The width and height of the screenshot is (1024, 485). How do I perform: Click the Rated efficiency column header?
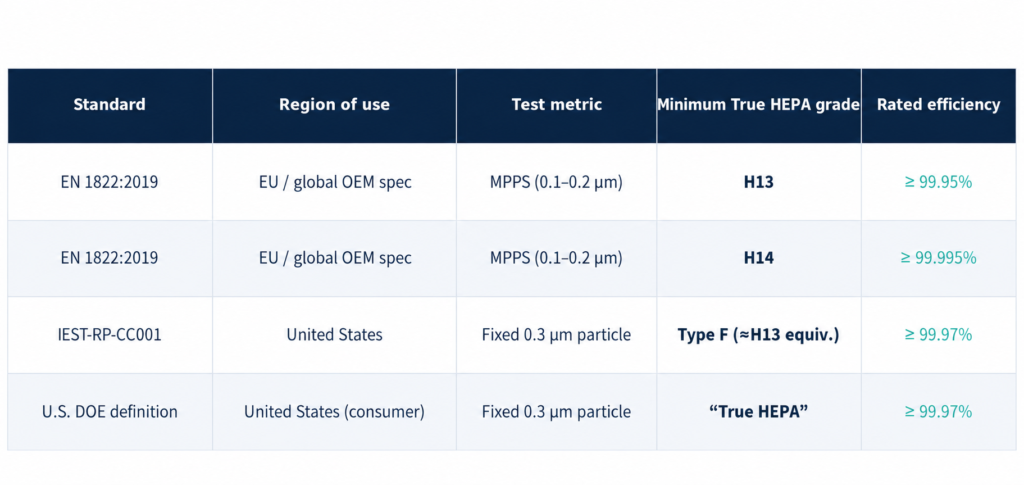[938, 104]
